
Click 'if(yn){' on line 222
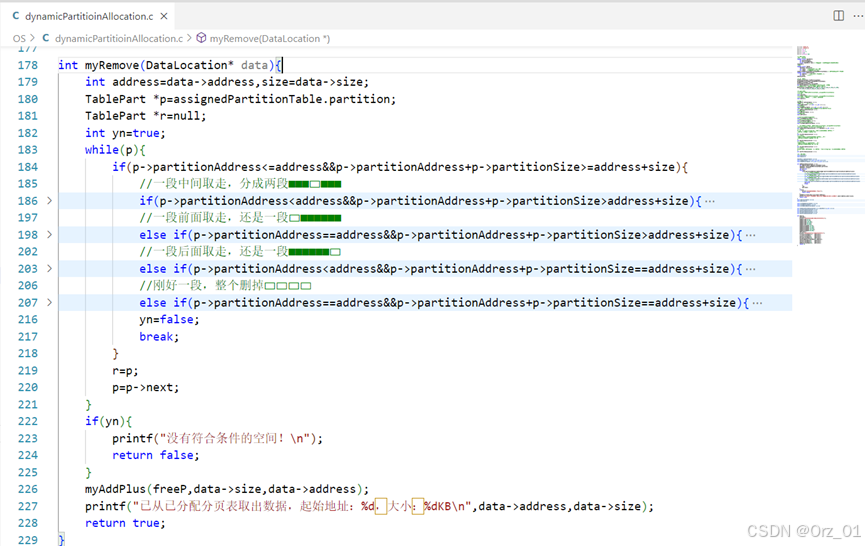[x=108, y=421]
